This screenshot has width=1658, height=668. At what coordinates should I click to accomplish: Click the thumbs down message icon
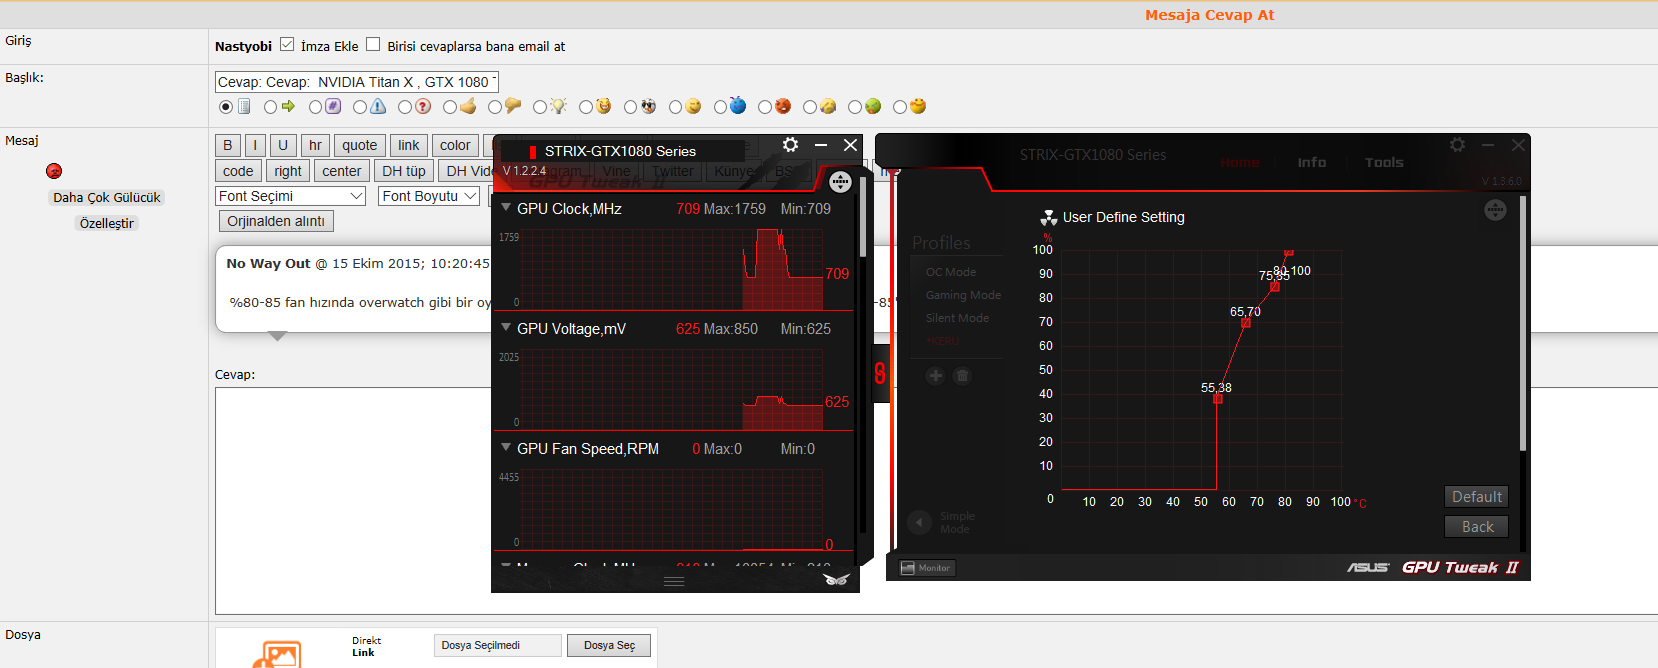pyautogui.click(x=513, y=105)
